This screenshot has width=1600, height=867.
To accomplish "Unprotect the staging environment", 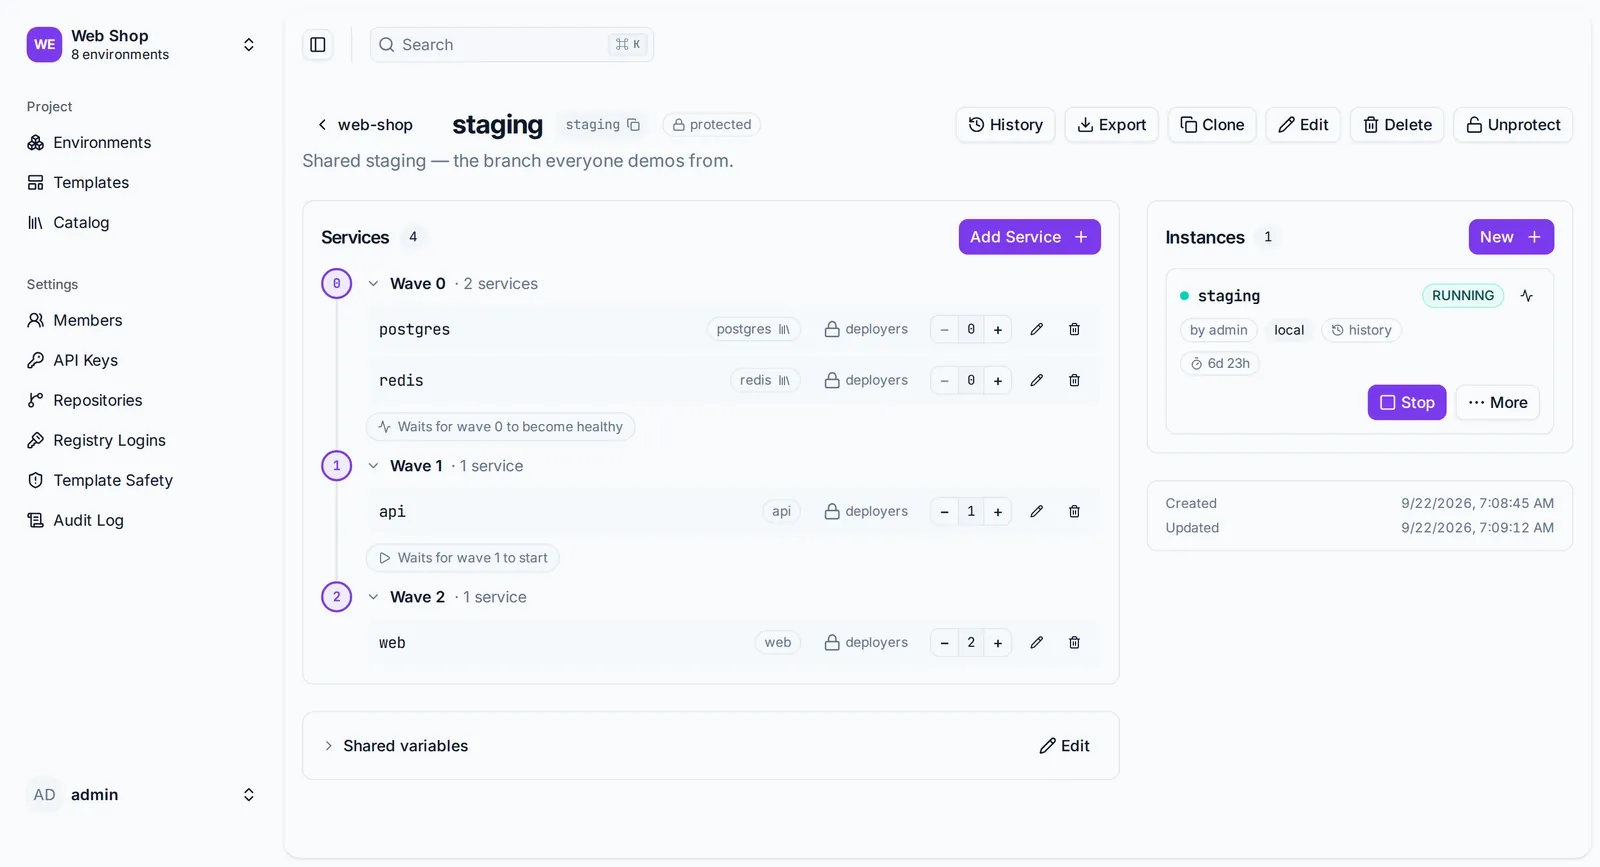I will [1513, 125].
